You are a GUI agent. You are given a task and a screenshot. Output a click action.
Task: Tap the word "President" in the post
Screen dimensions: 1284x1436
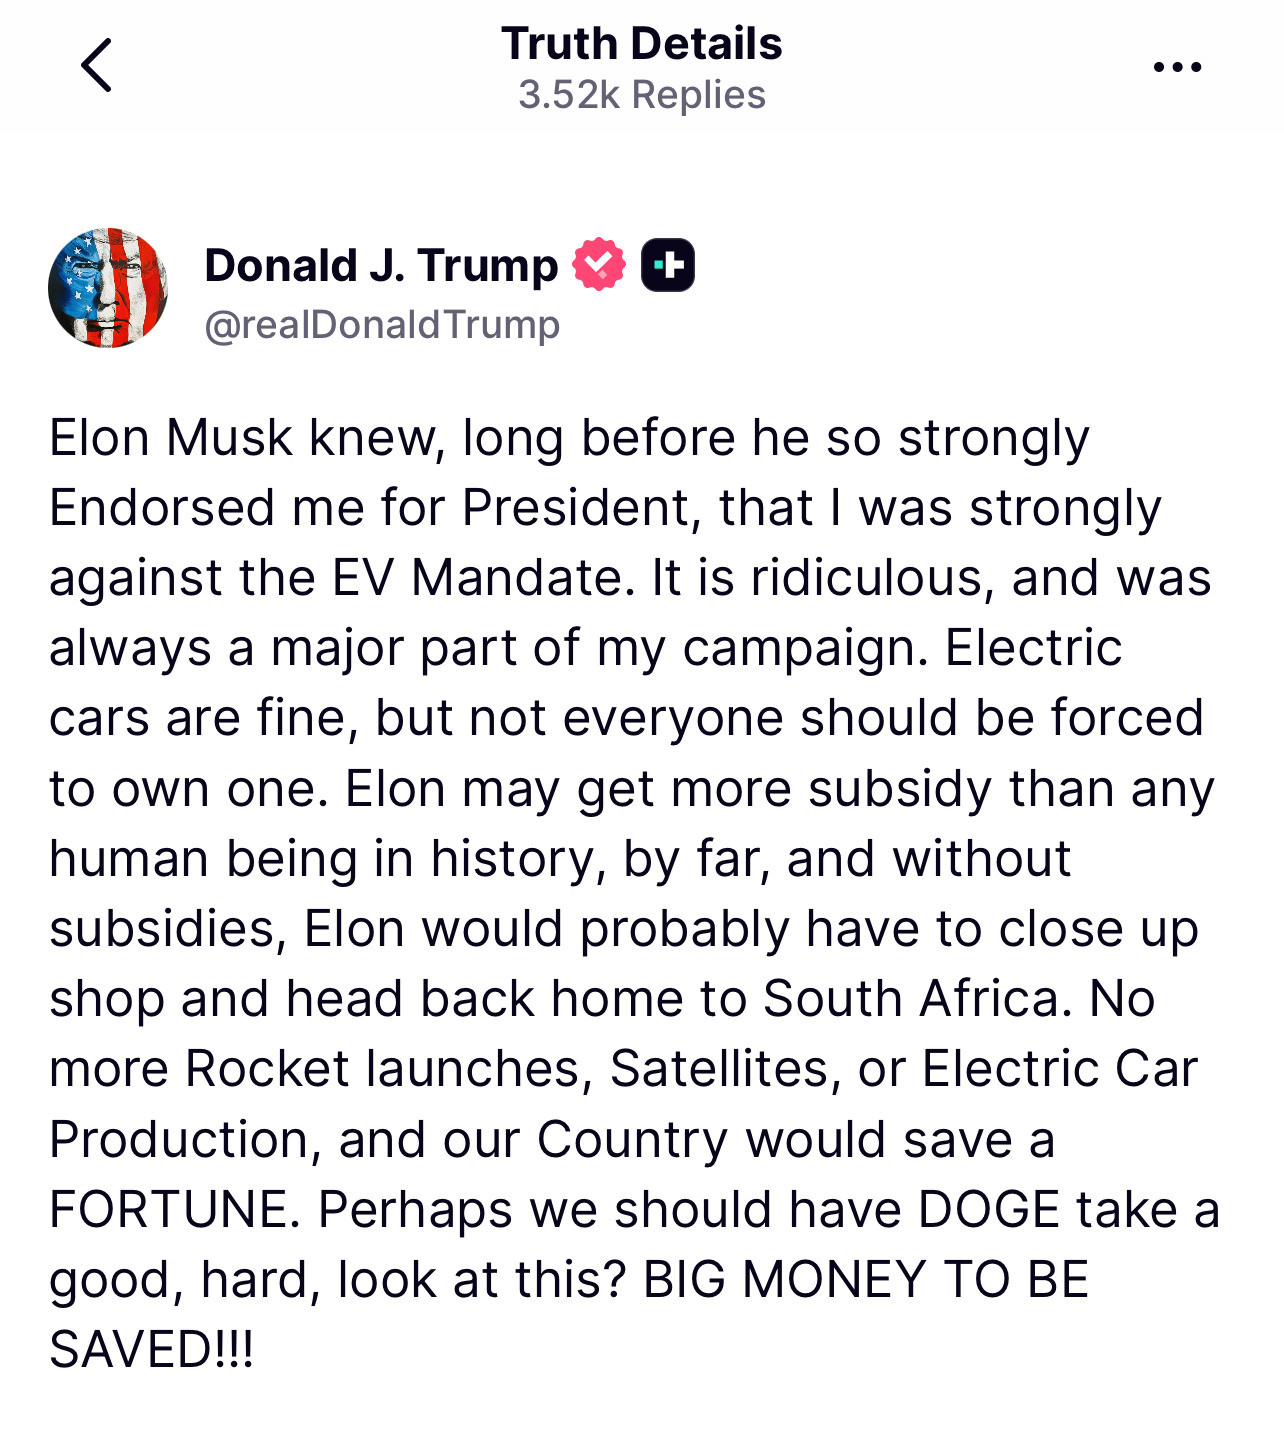(x=576, y=508)
